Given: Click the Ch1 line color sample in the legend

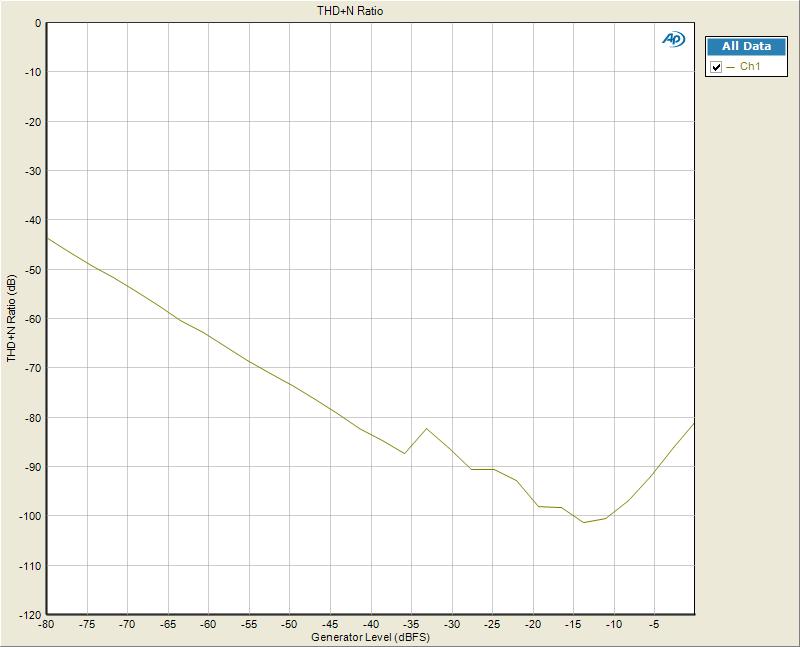Looking at the screenshot, I should 731,67.
